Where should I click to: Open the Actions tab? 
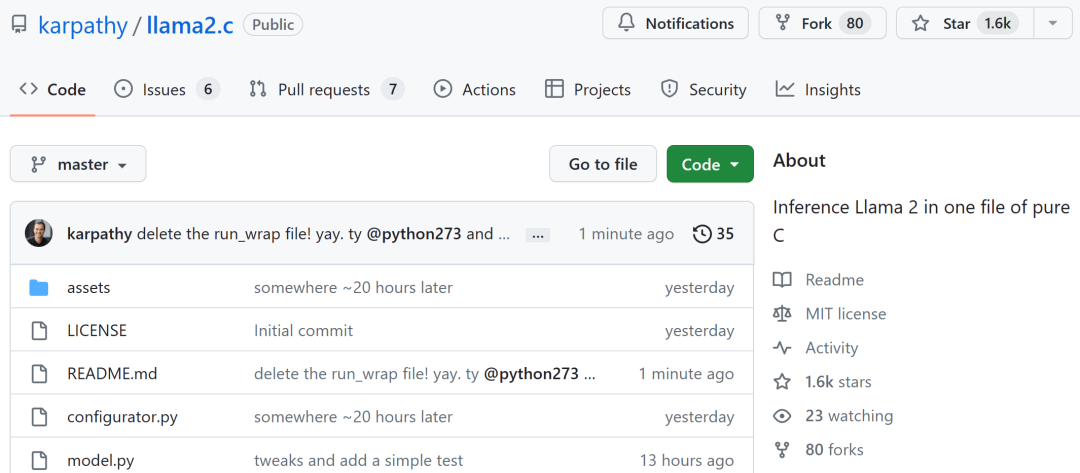point(475,90)
